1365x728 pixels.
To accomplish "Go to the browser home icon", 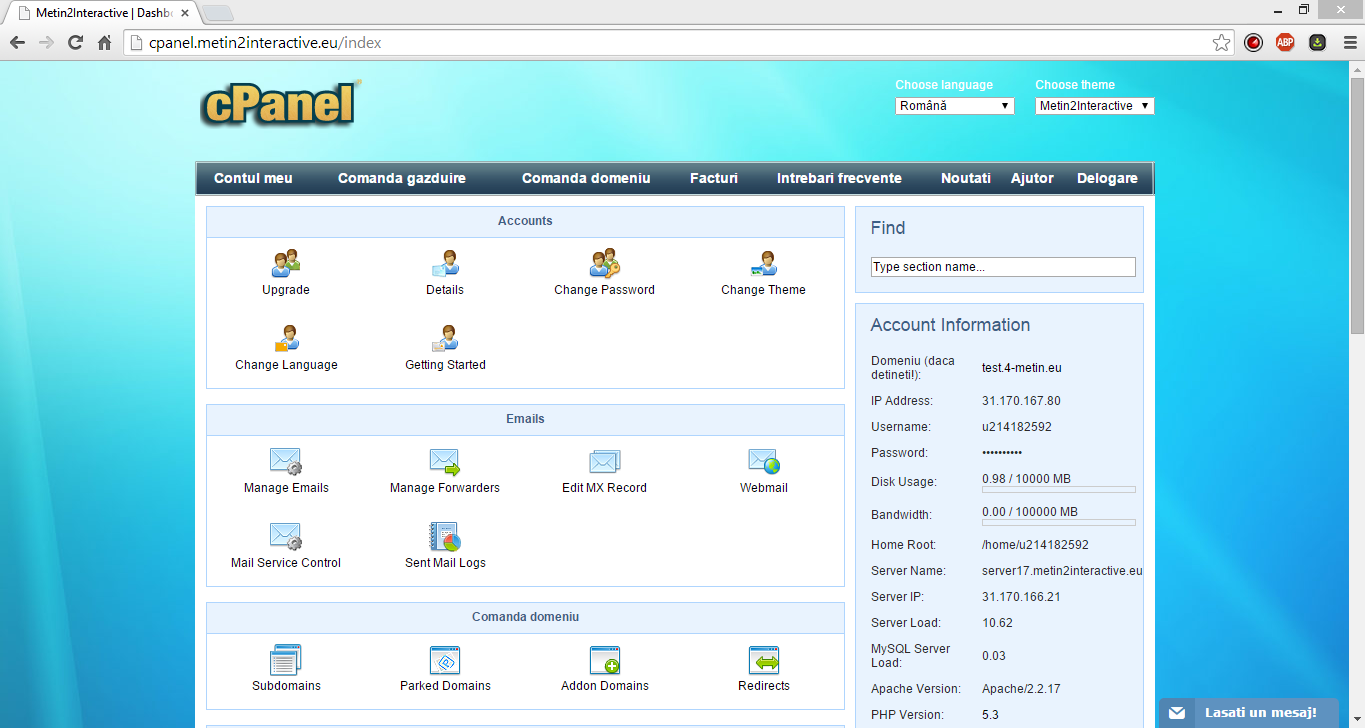I will point(104,43).
